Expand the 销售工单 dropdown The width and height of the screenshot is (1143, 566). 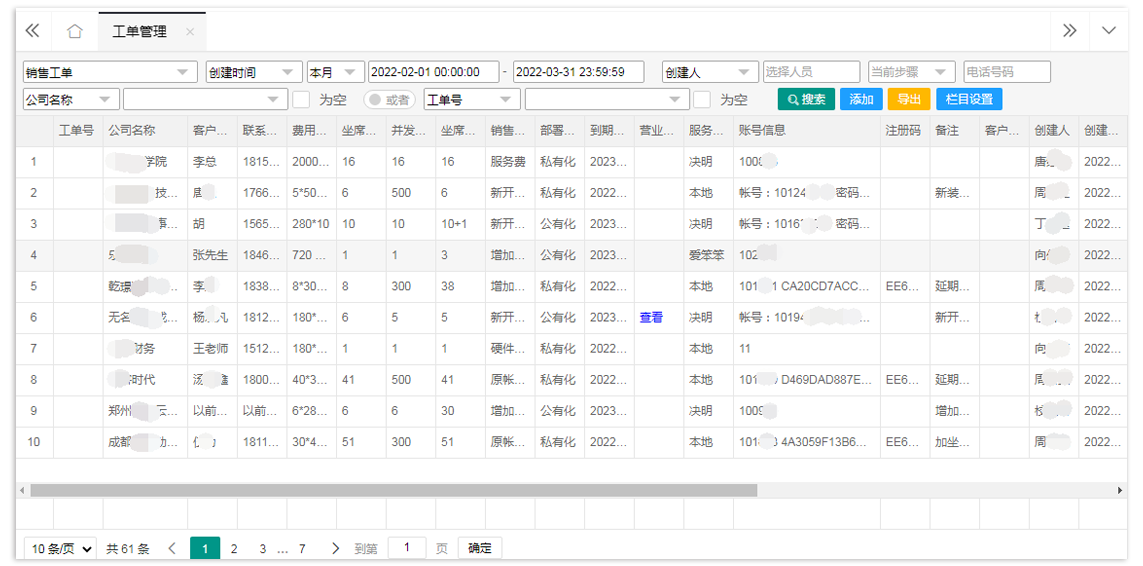click(110, 72)
